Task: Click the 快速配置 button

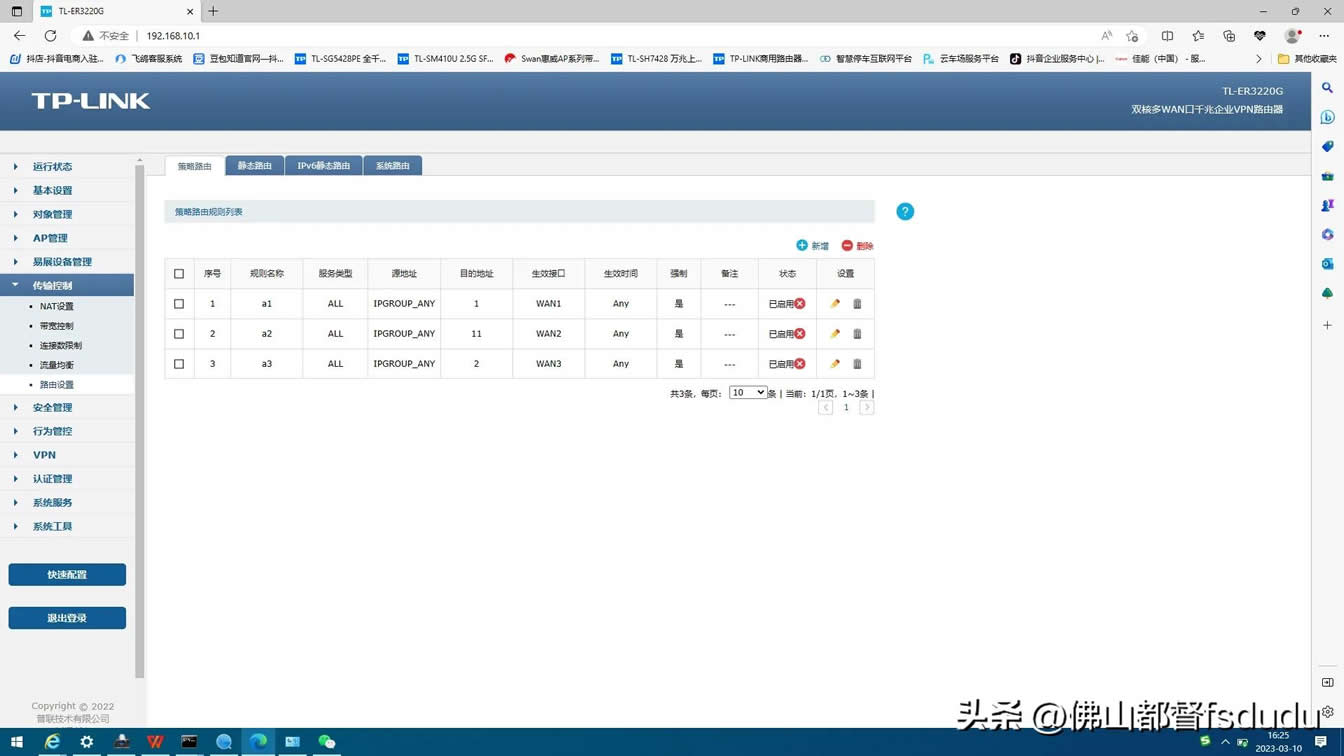Action: [x=67, y=575]
